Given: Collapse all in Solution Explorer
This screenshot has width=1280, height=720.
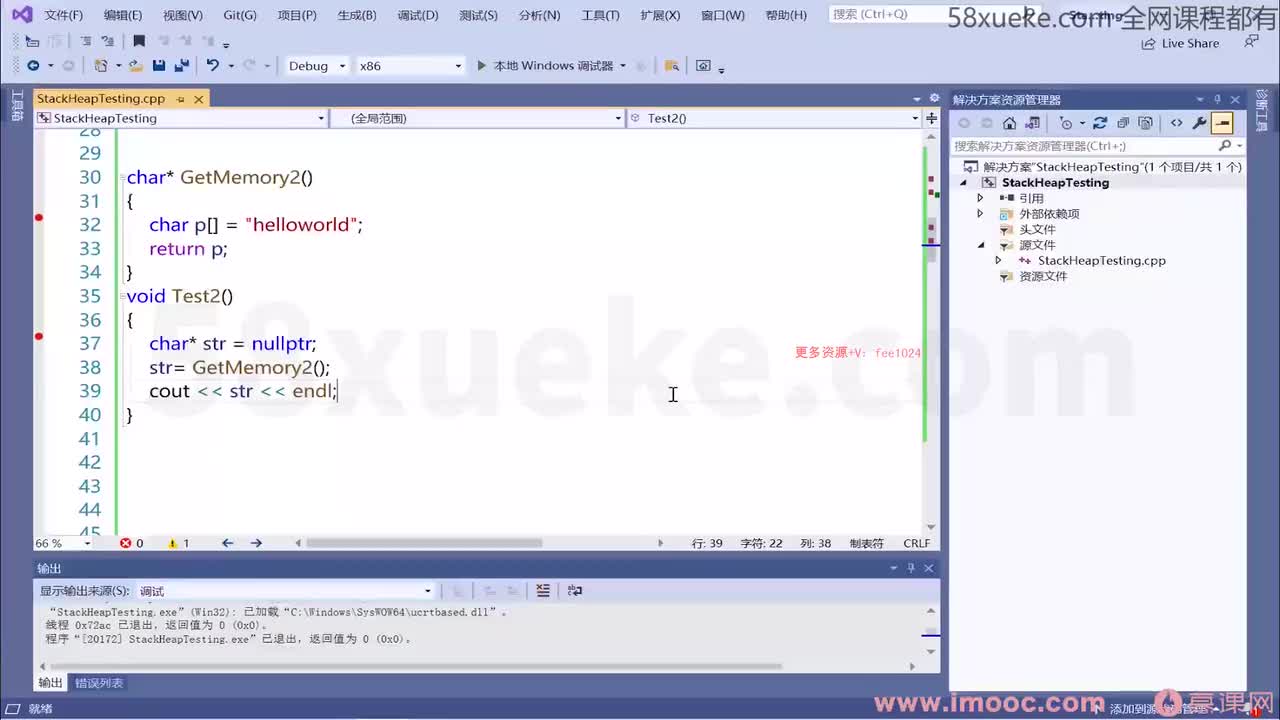Looking at the screenshot, I should click(x=1123, y=123).
